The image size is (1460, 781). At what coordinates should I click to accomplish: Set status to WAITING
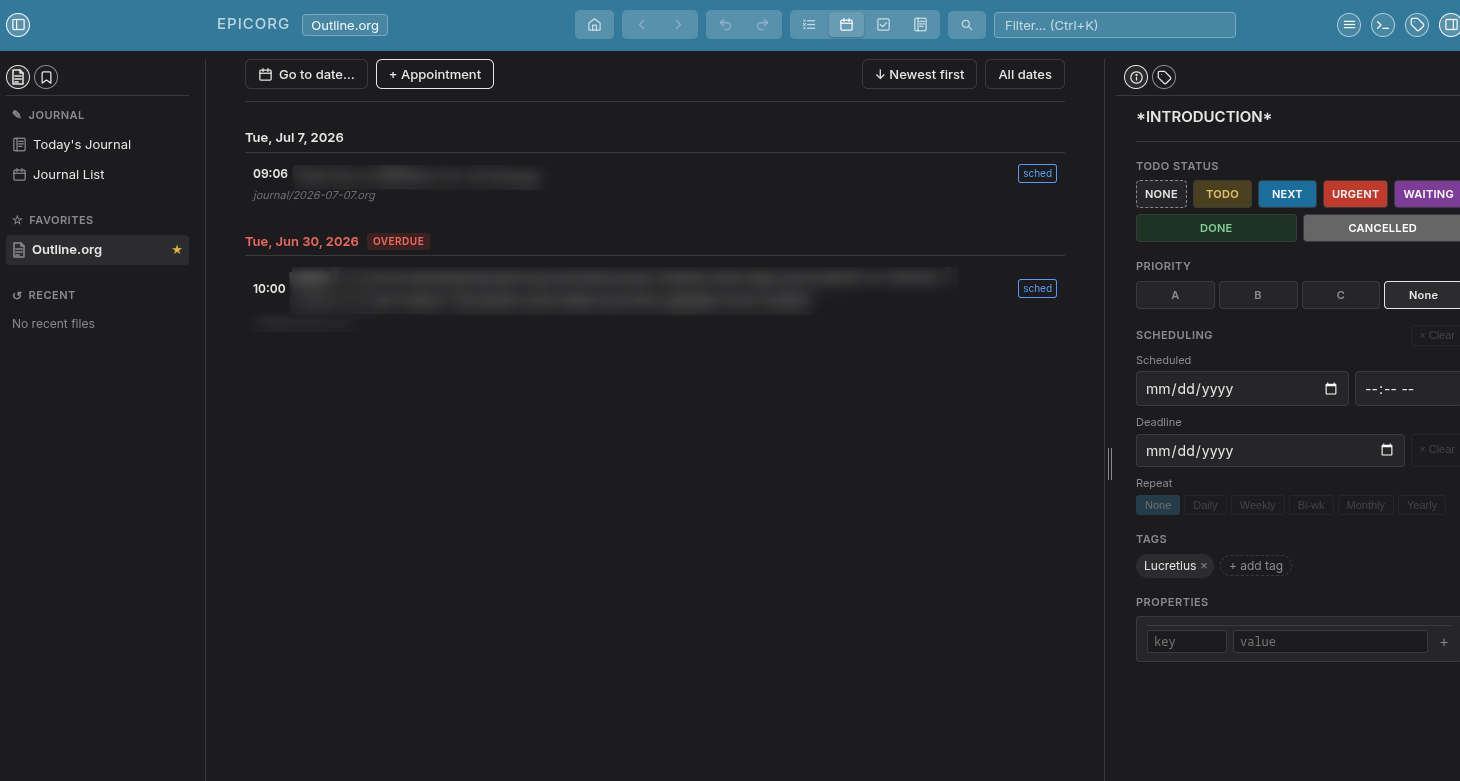point(1427,194)
